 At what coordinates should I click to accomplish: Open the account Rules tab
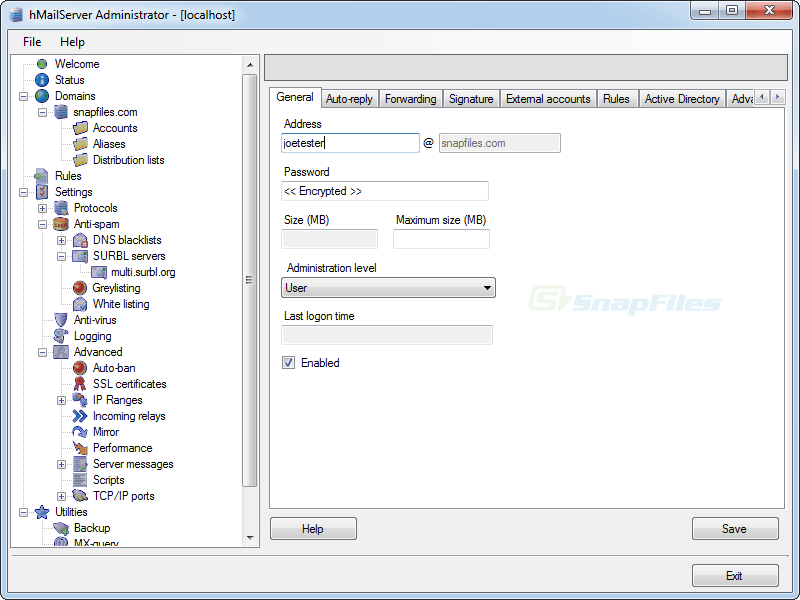coord(616,99)
